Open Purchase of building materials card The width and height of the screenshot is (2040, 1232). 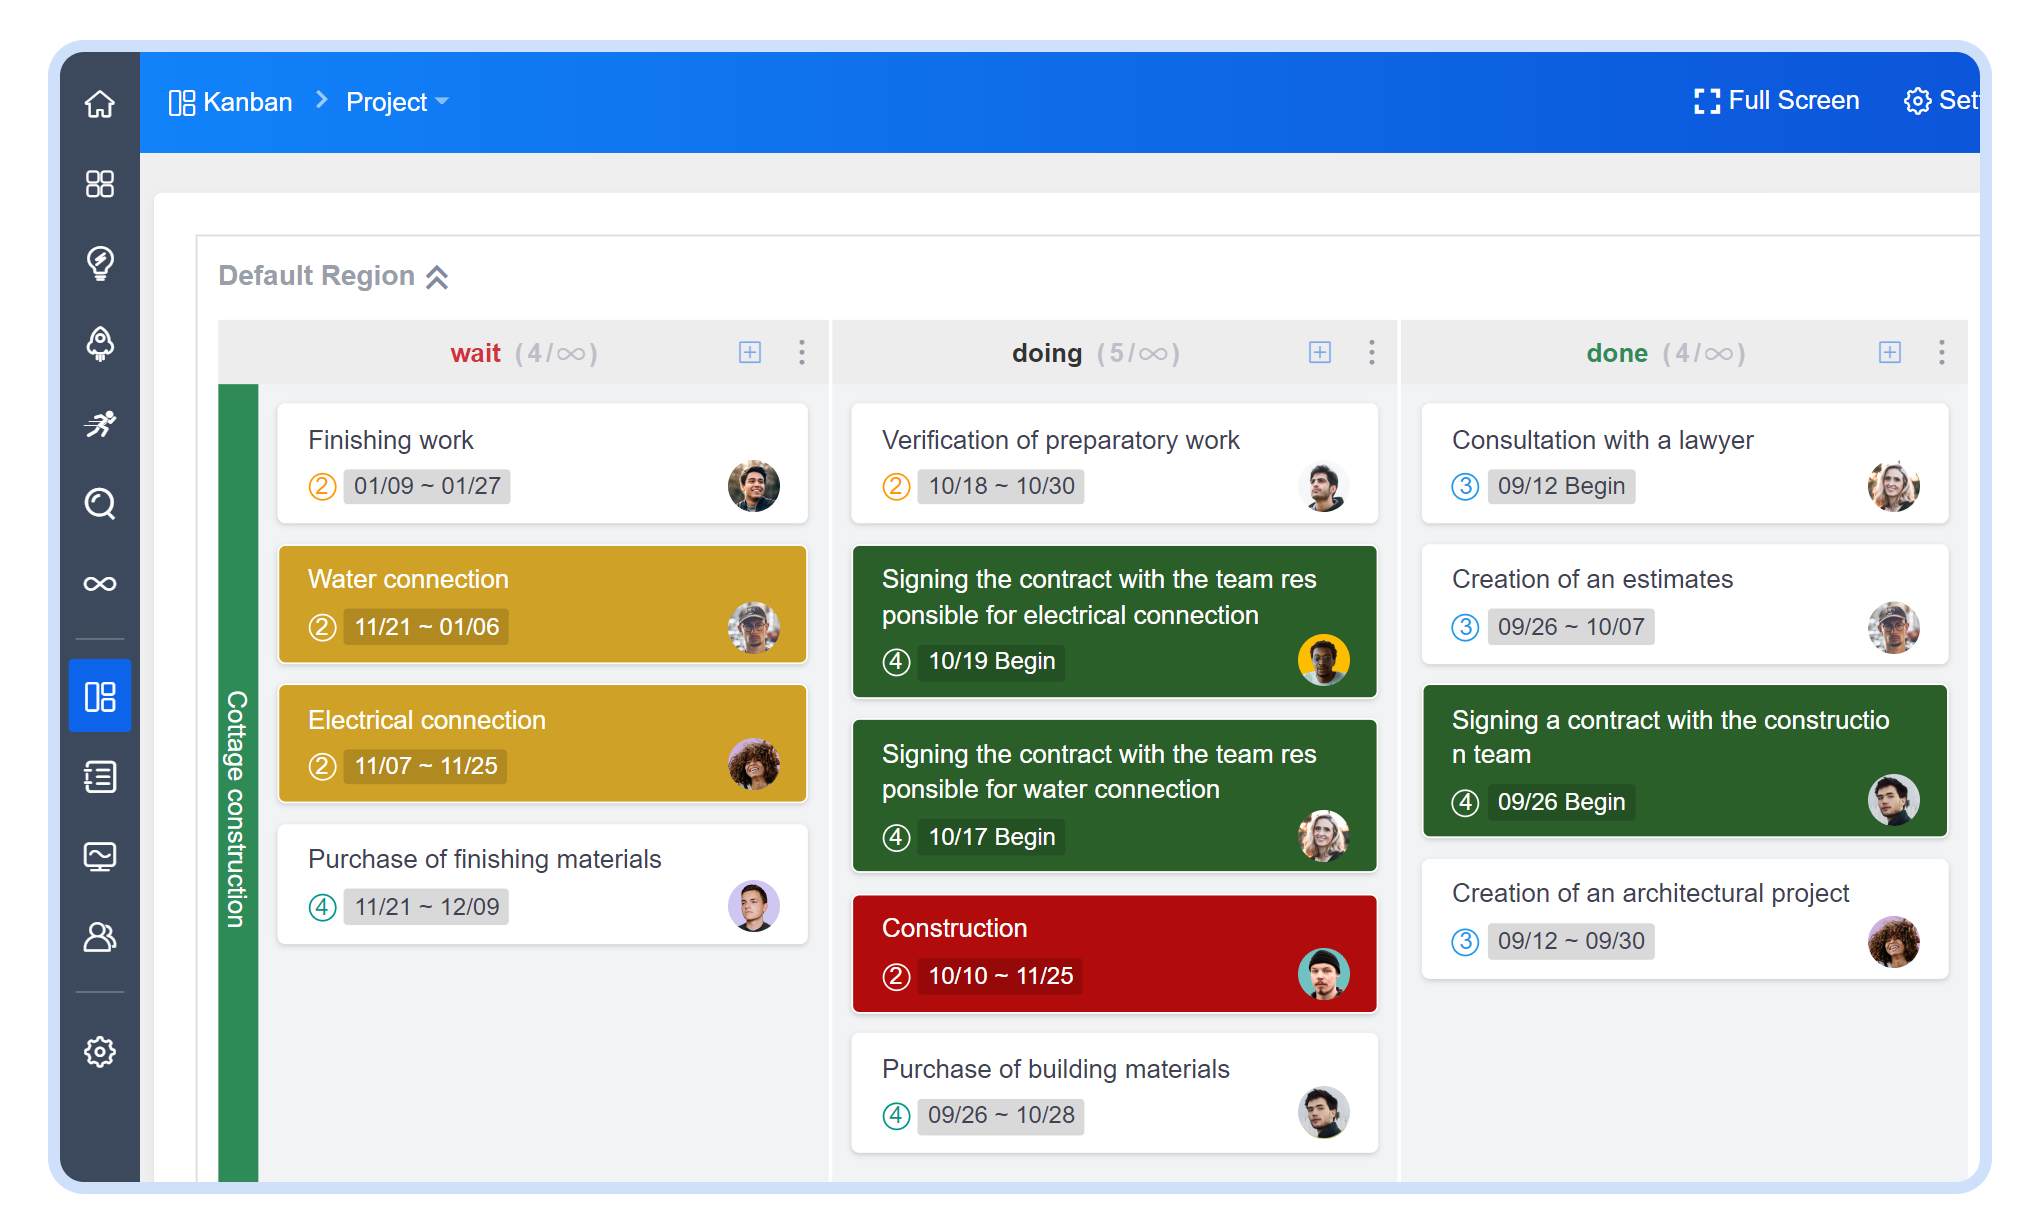pyautogui.click(x=1114, y=1093)
